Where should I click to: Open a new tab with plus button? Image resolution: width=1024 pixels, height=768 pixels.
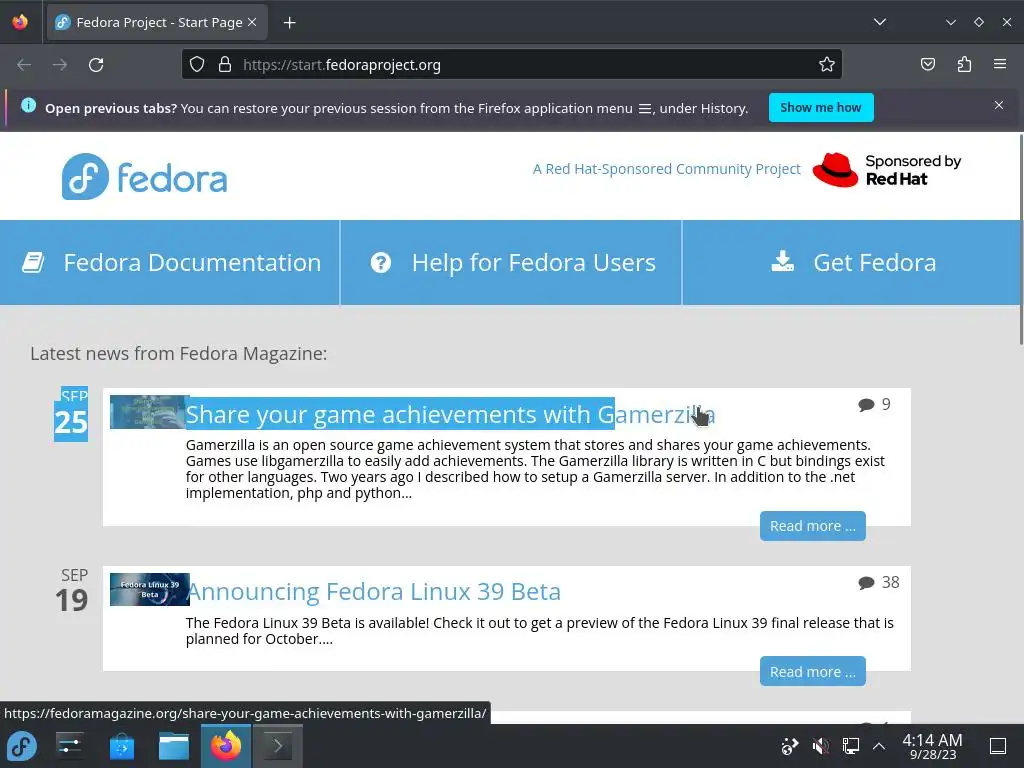pos(289,23)
